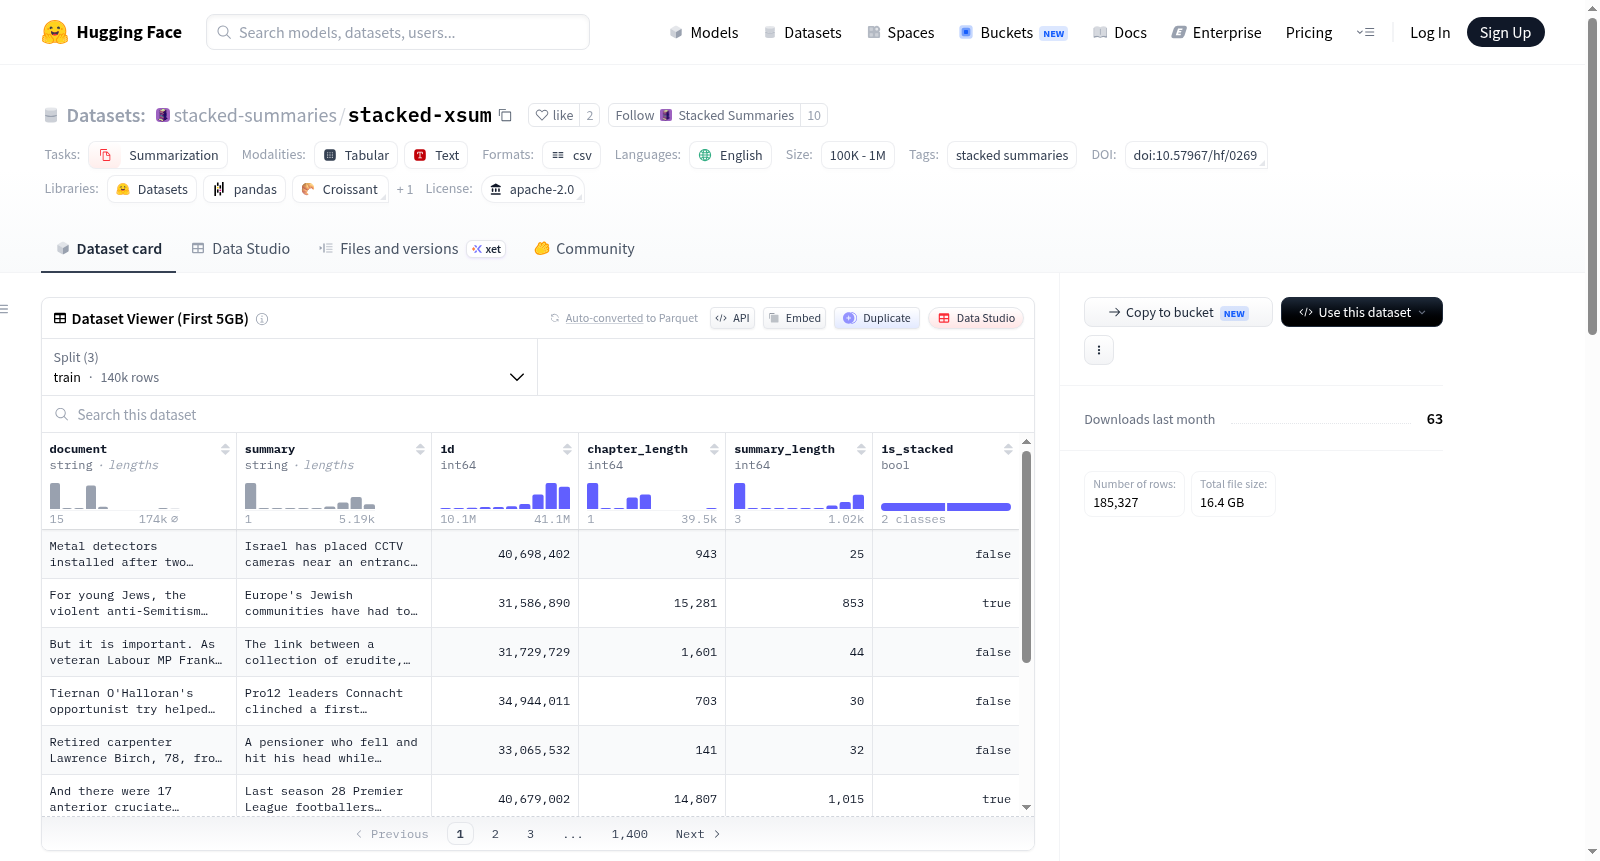
Task: Click the Copy to bucket button
Action: 1178,312
